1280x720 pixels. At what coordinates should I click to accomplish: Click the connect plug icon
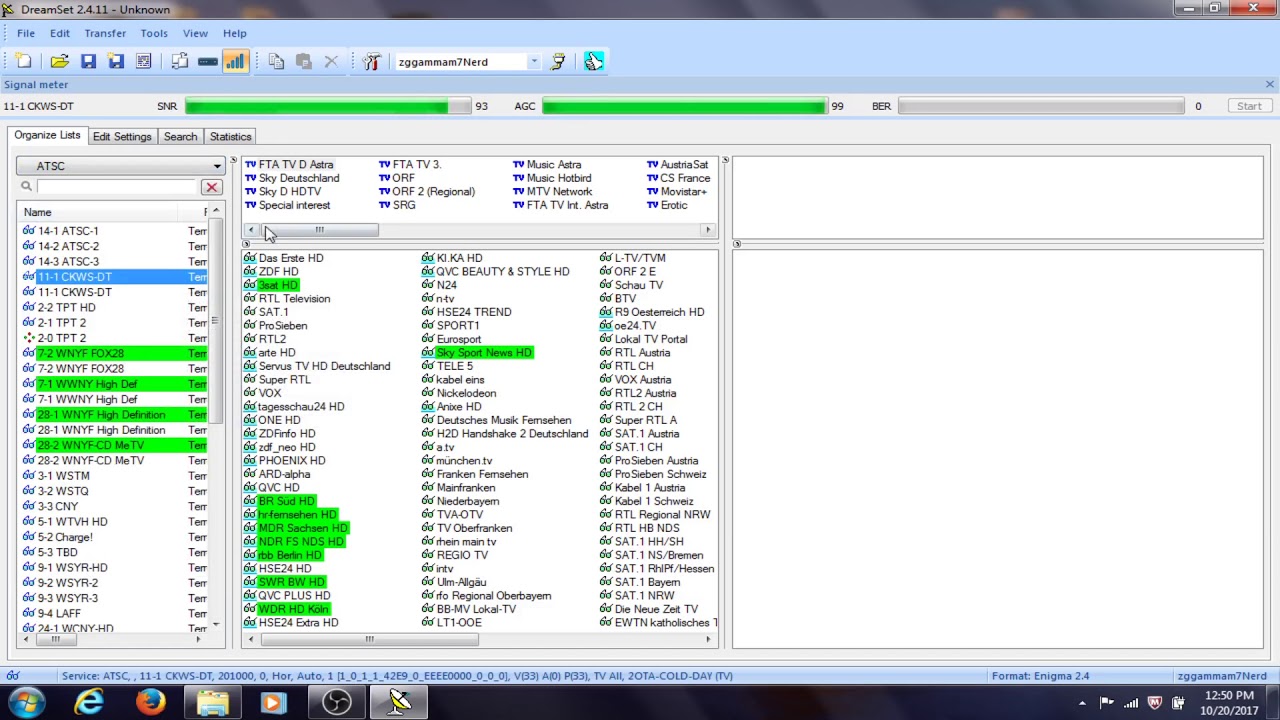coord(558,62)
